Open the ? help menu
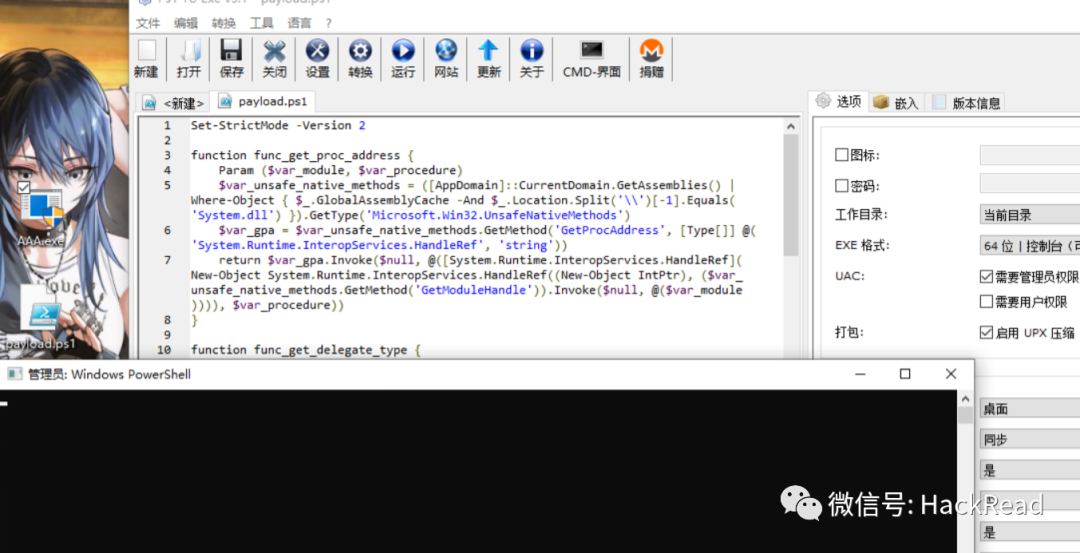This screenshot has width=1080, height=553. click(x=329, y=23)
